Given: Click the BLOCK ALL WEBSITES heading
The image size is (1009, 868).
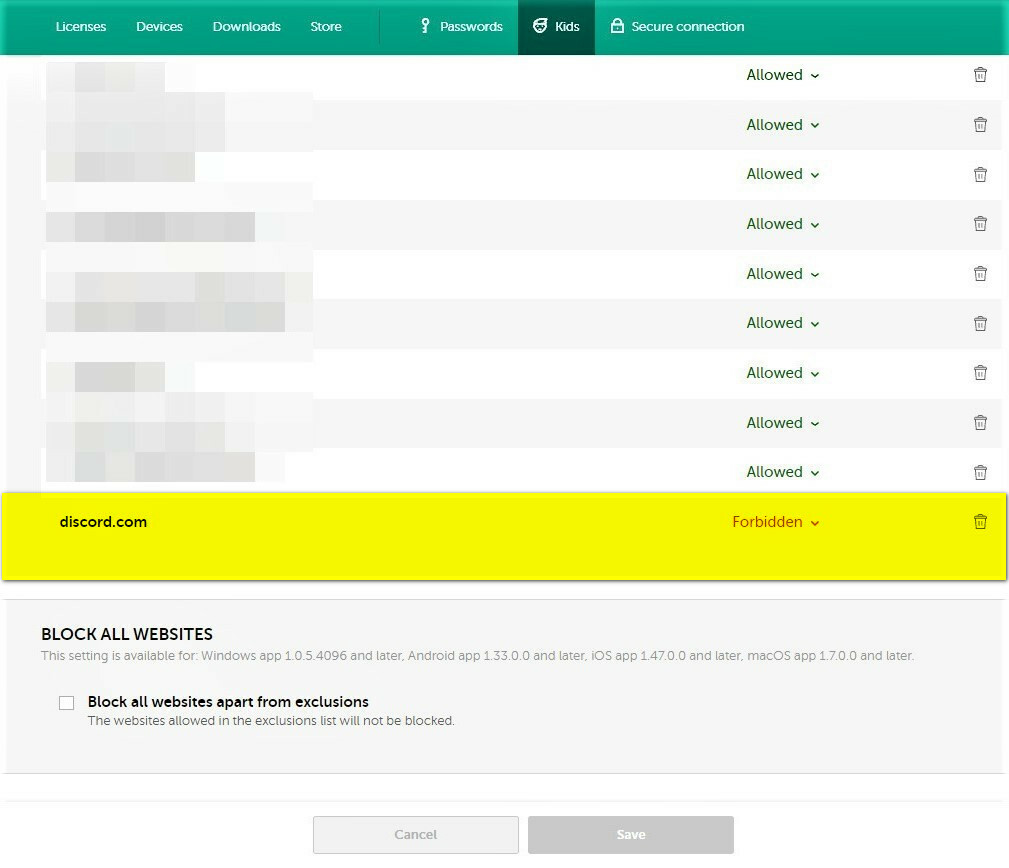Looking at the screenshot, I should coord(127,634).
